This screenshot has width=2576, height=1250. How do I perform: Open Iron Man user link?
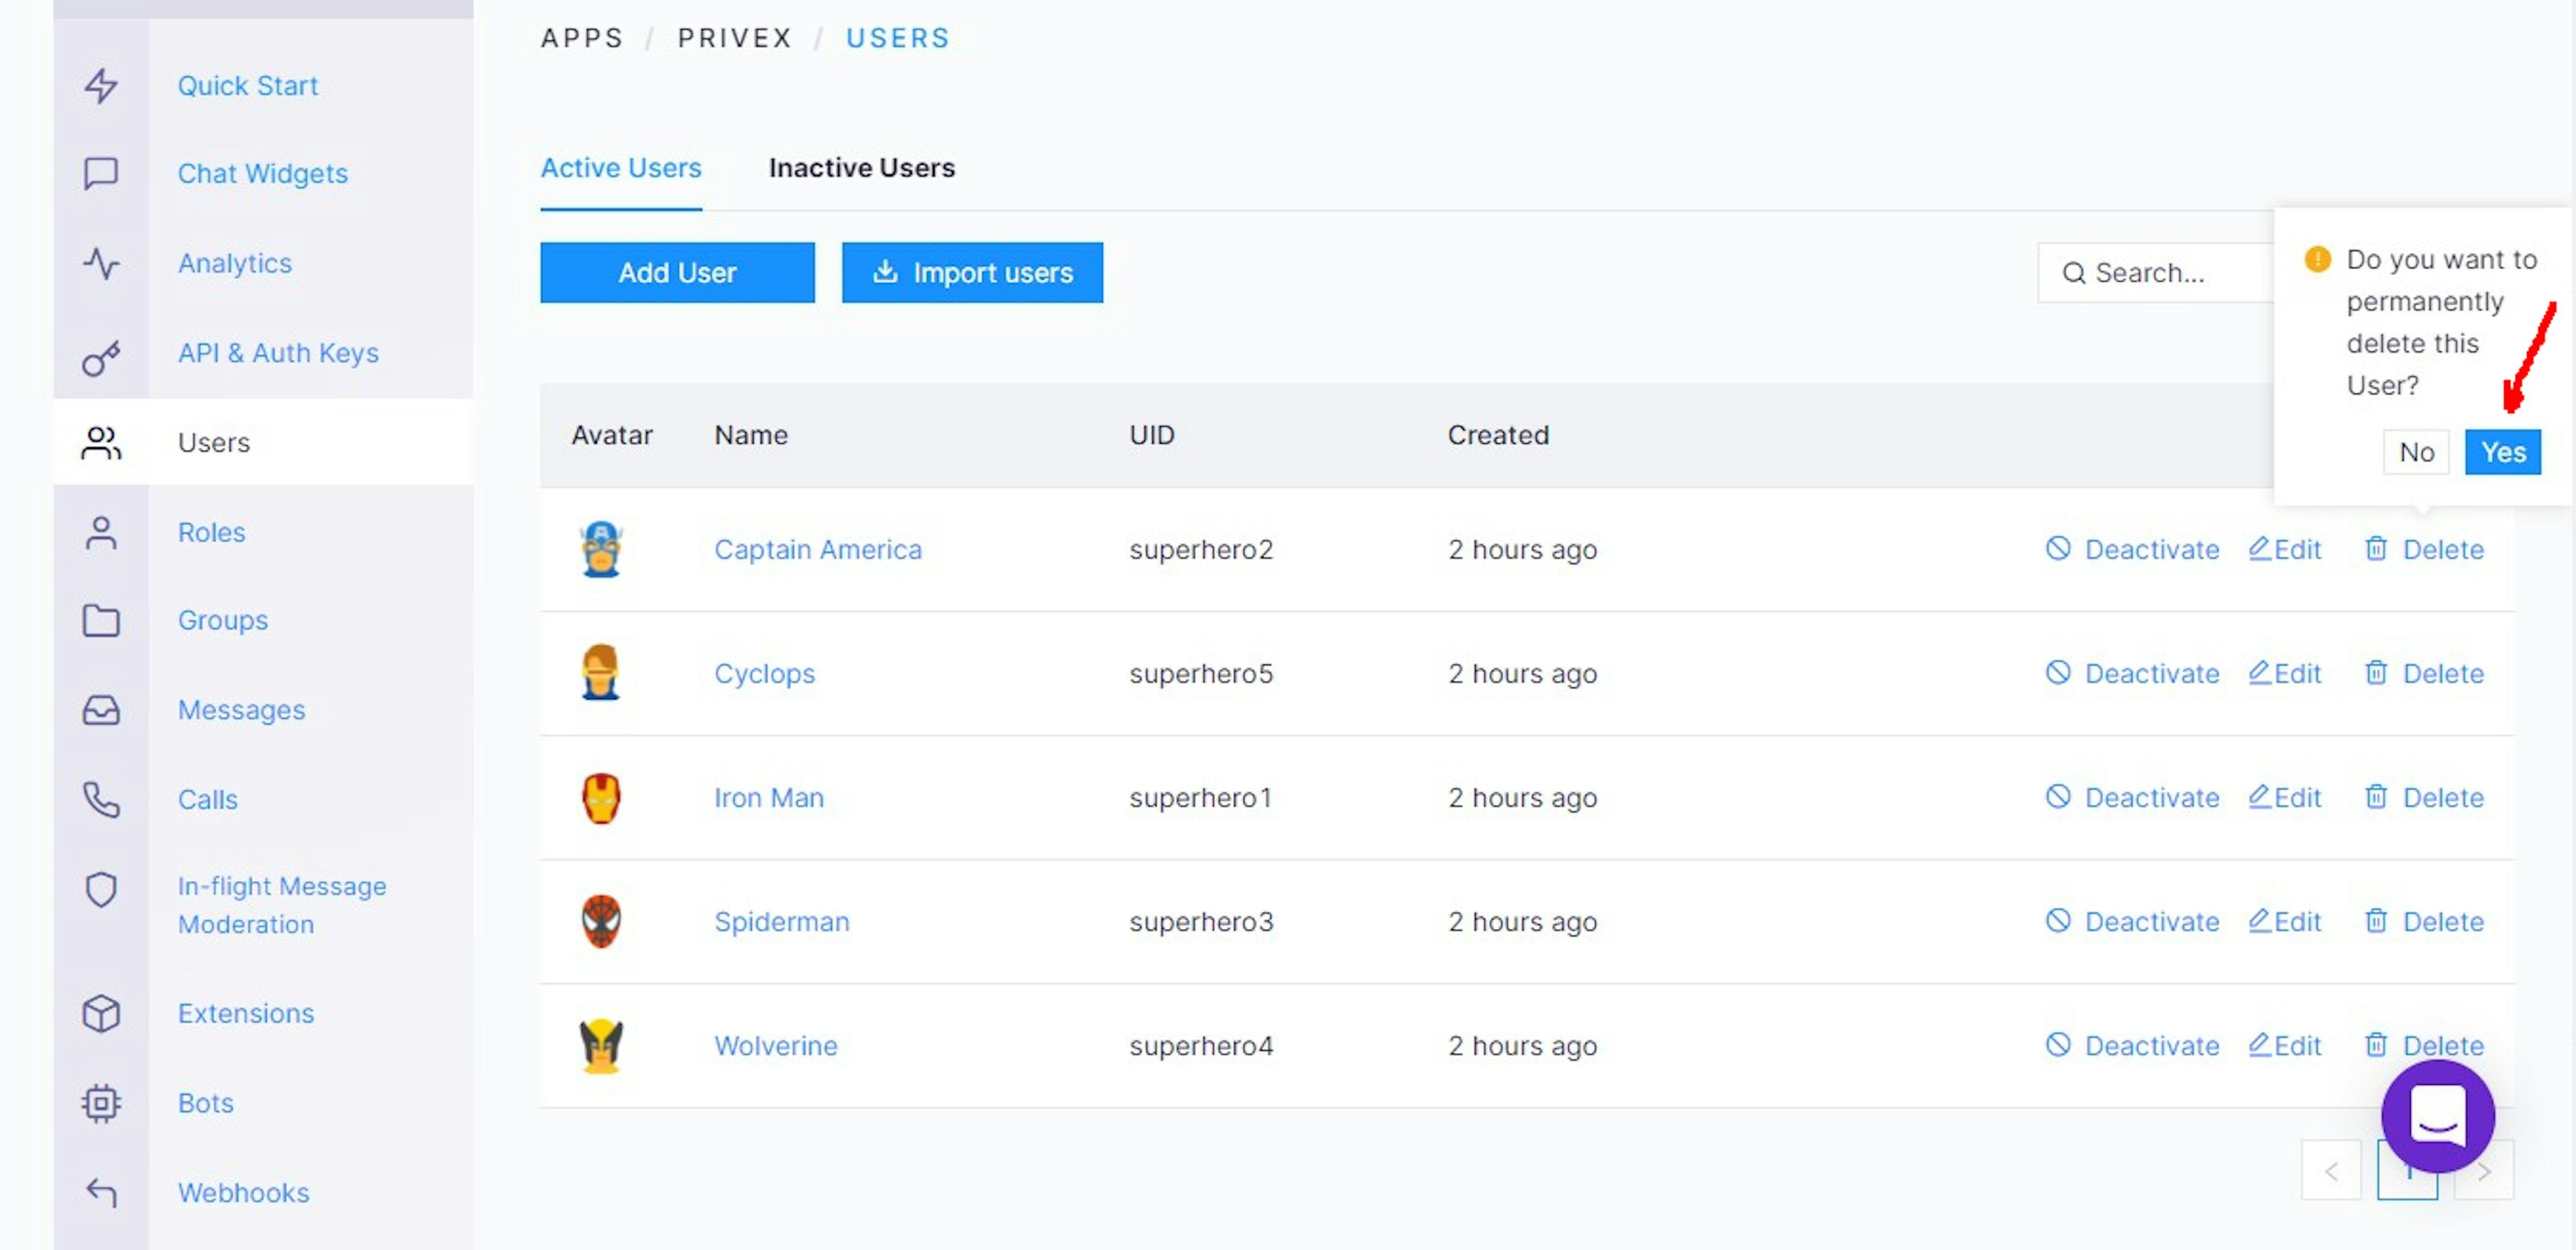pos(768,798)
